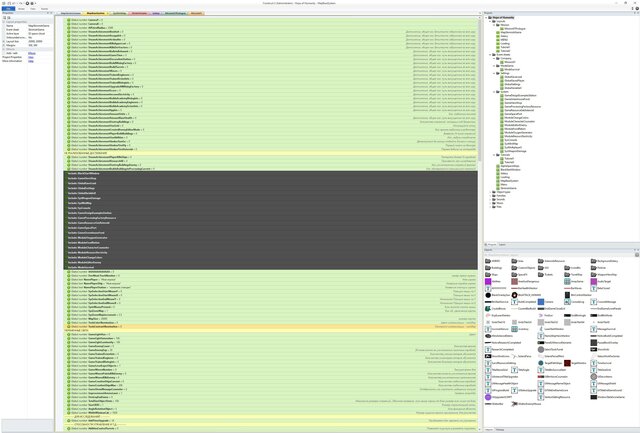Viewport: 640px width, 433px height.
Task: Collapse the Event sheets folder in project tree
Action: [490, 55]
